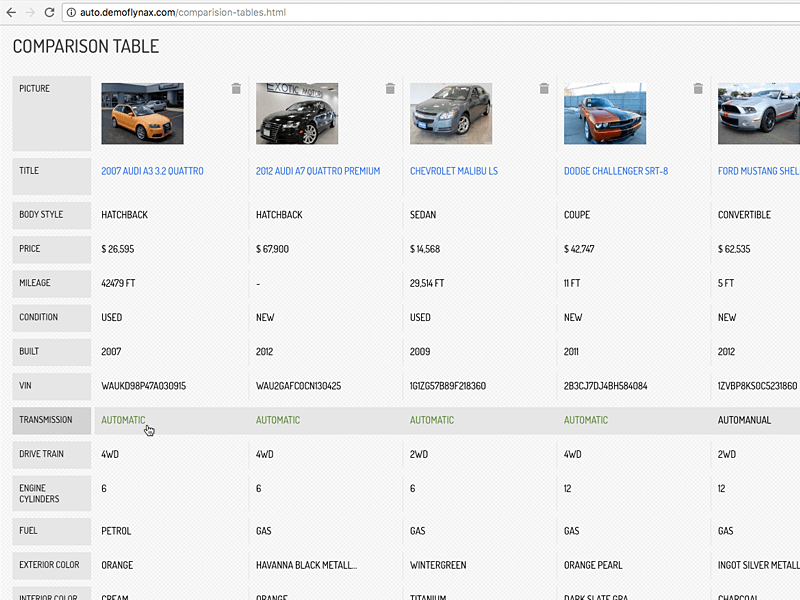Select the Title row header
The height and width of the screenshot is (600, 800).
click(52, 176)
